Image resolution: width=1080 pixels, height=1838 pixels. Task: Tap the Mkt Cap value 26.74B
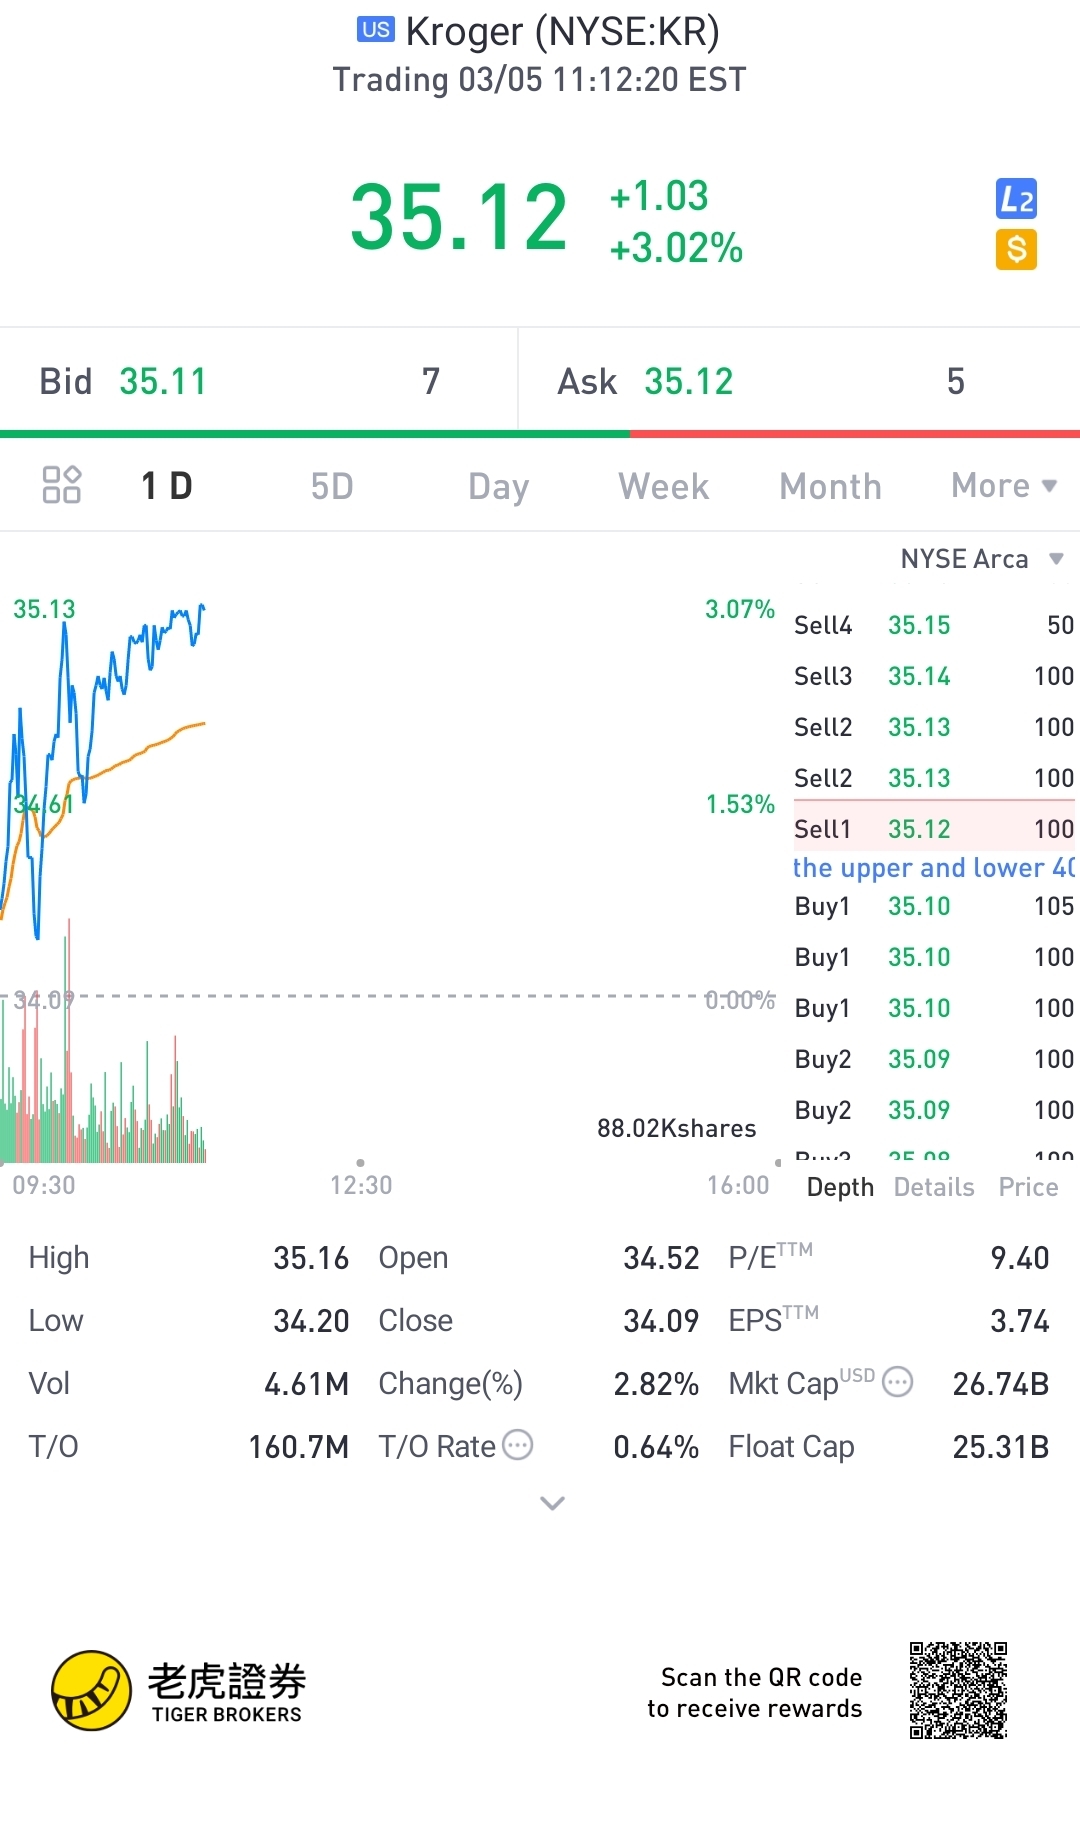(x=1001, y=1383)
